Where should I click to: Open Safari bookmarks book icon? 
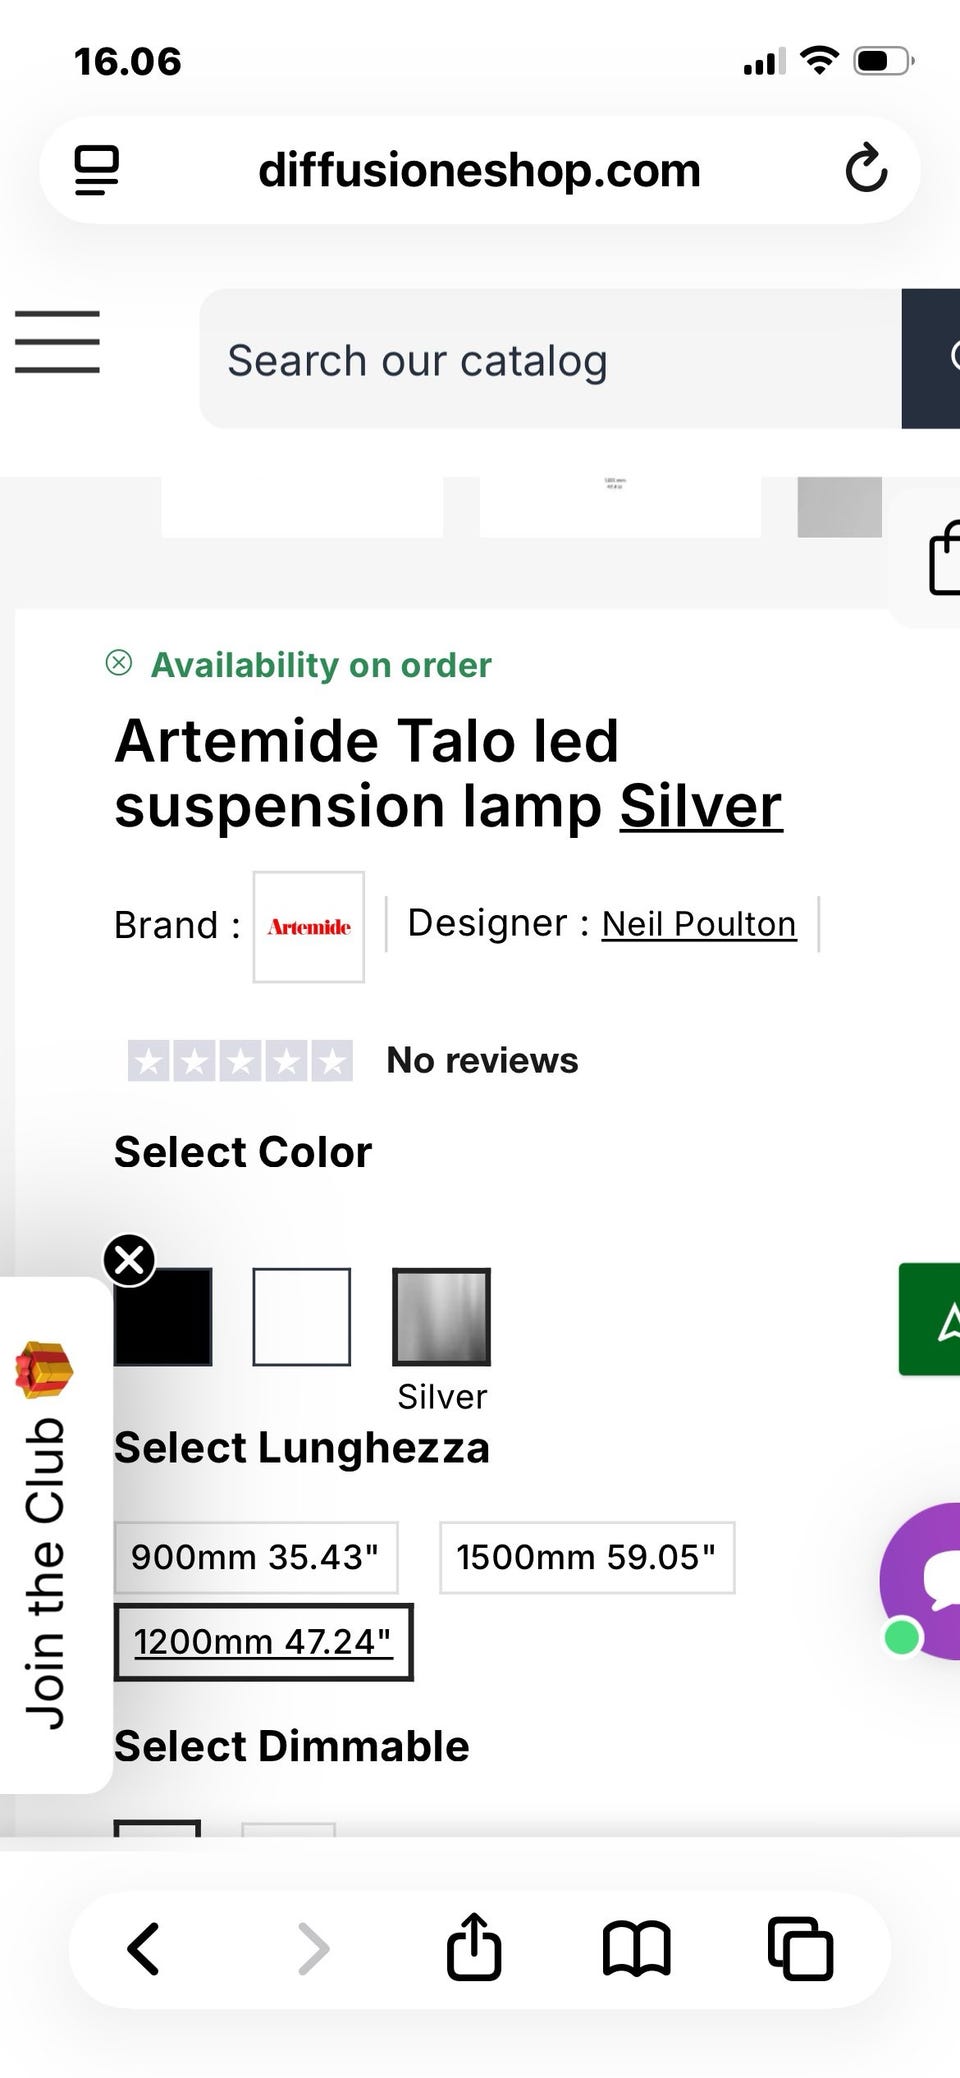click(x=636, y=1948)
